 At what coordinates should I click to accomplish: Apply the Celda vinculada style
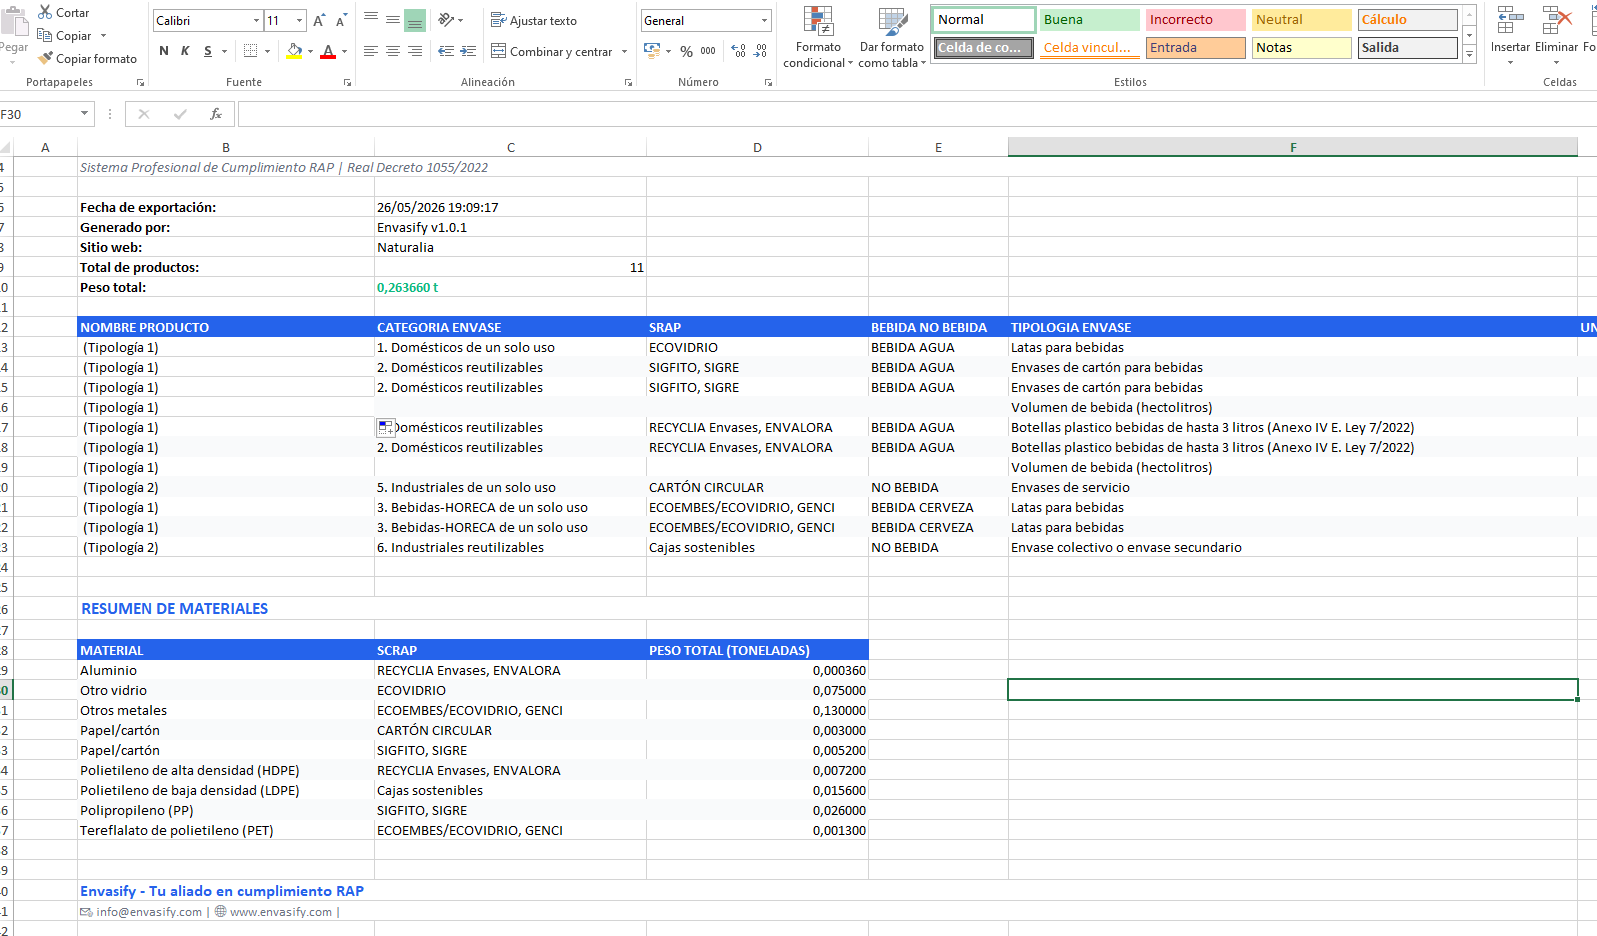(1089, 48)
